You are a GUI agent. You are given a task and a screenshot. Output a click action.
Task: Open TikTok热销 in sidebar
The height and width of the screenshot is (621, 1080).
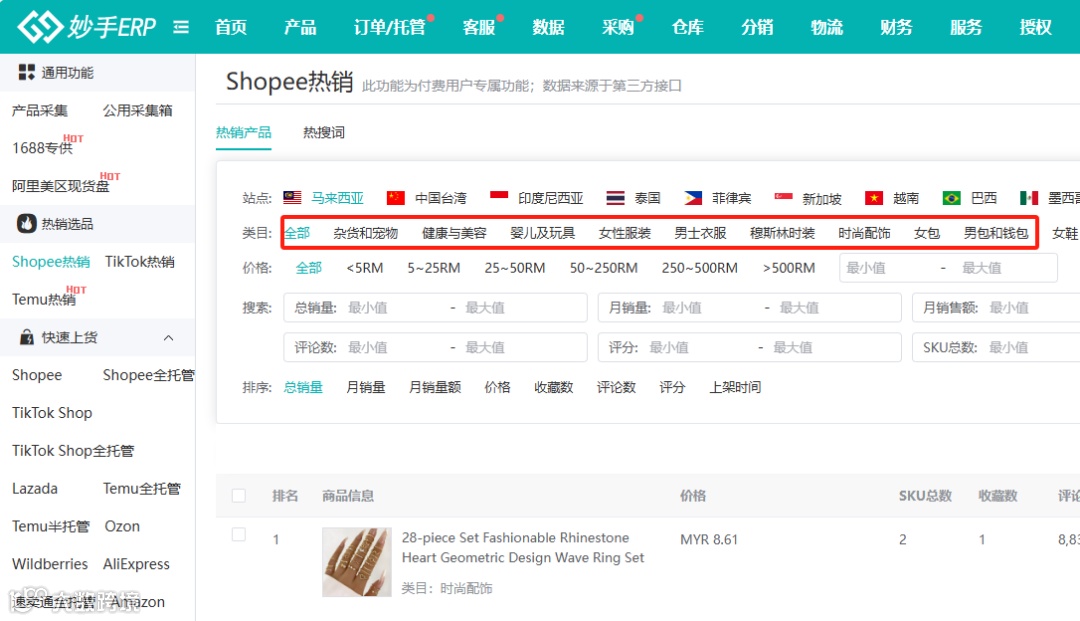tap(140, 262)
